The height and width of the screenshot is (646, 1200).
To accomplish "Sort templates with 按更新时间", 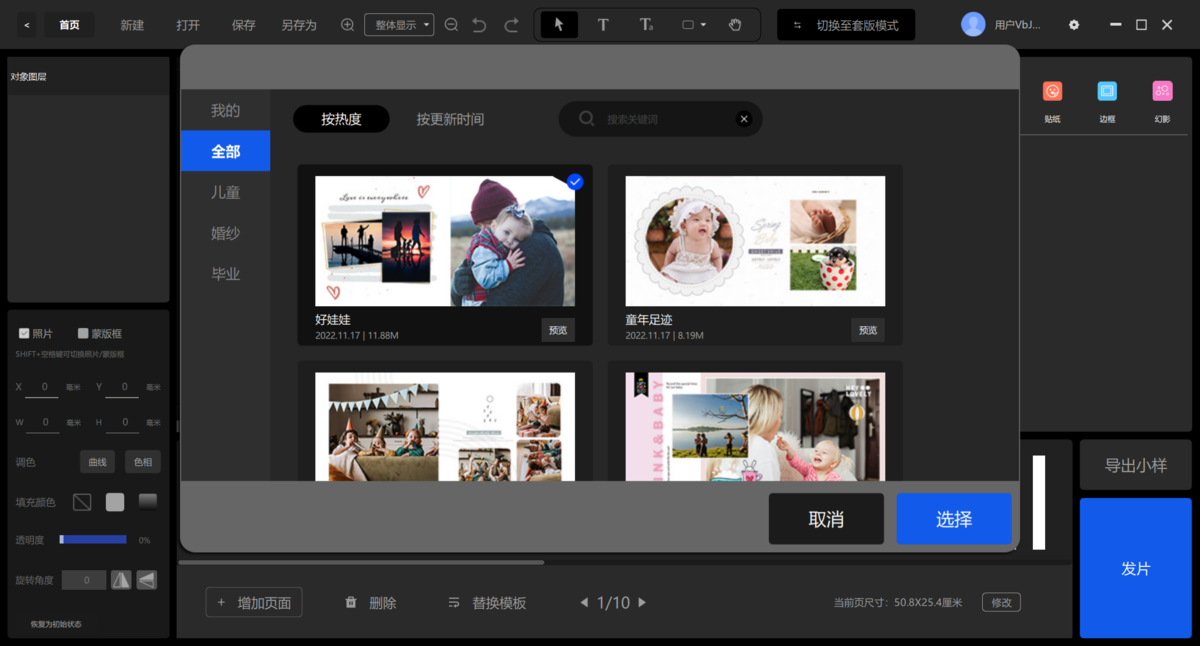I will click(x=450, y=119).
